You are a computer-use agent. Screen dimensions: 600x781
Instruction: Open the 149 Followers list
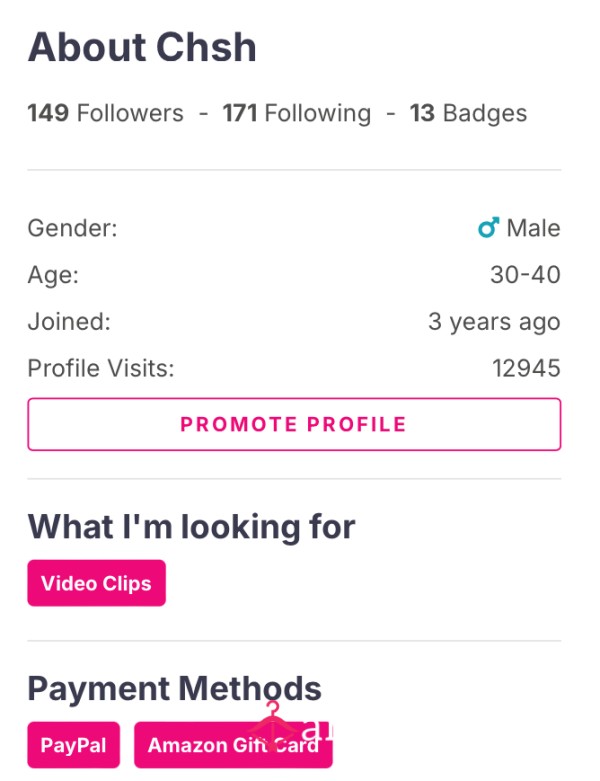point(106,113)
